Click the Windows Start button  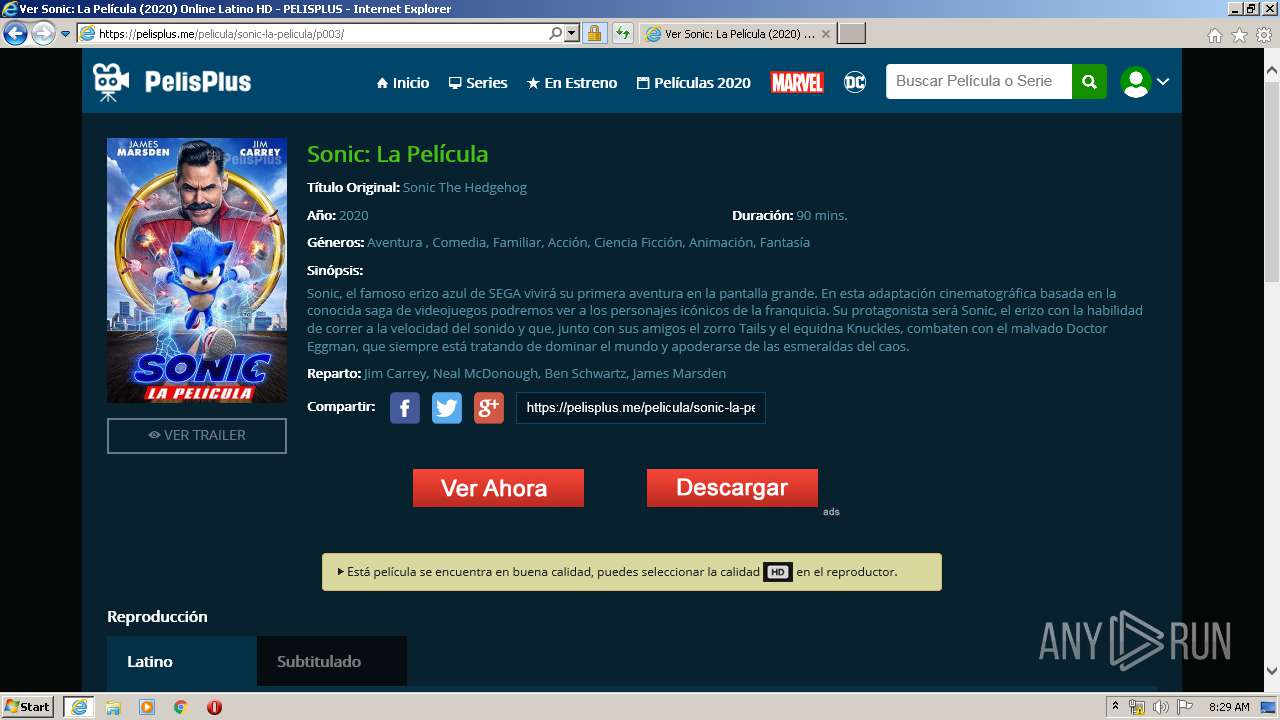point(28,707)
